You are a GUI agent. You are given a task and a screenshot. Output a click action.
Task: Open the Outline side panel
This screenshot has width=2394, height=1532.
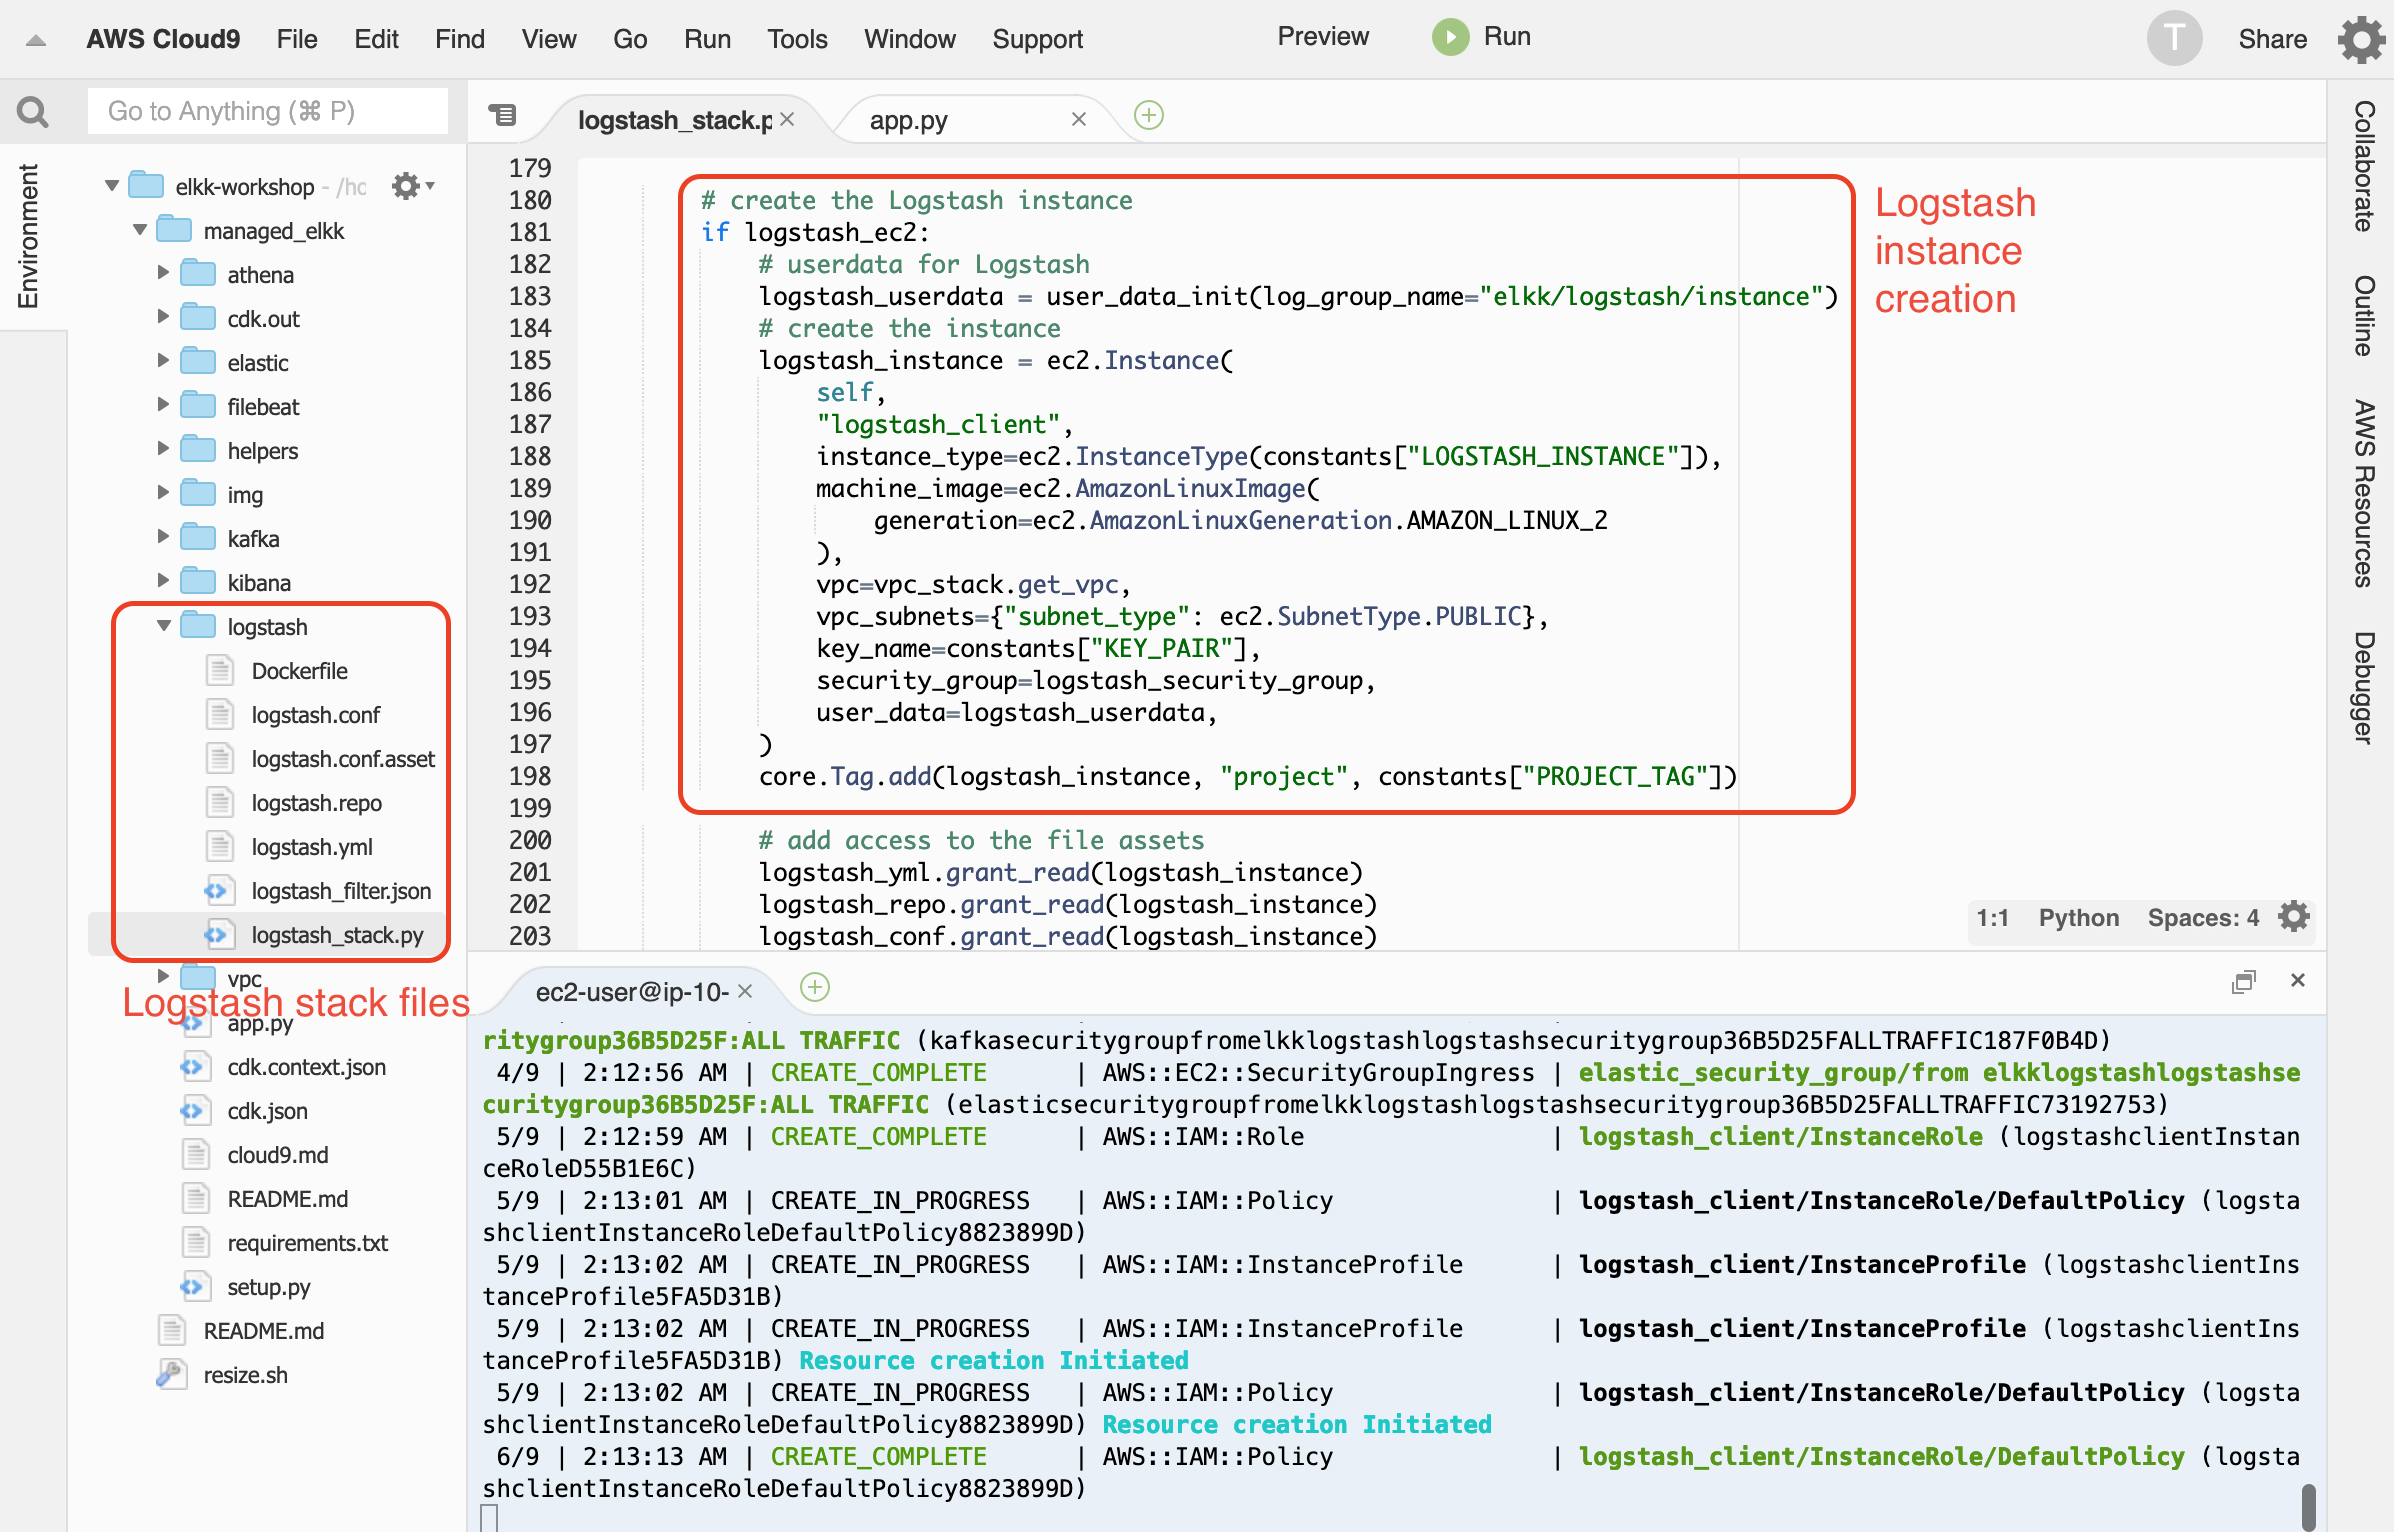2364,316
